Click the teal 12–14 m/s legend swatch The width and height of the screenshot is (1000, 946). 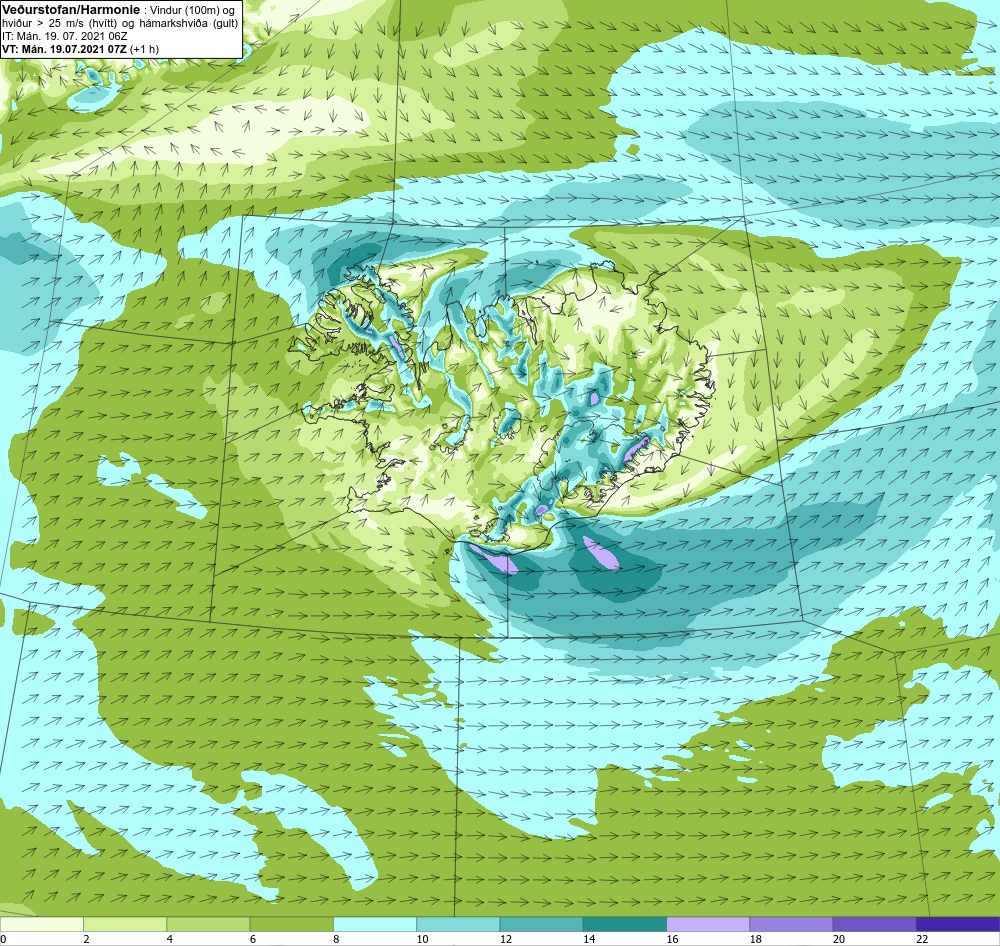tap(541, 924)
